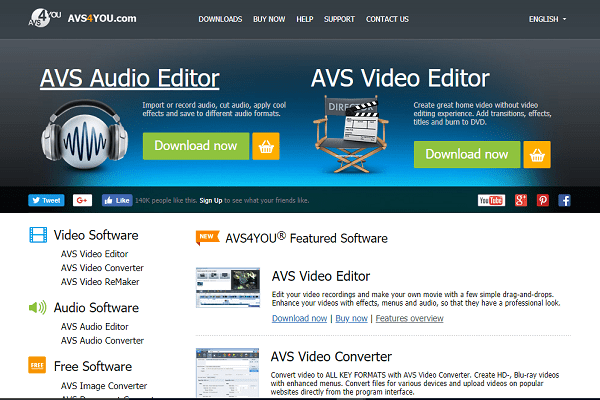Open the ENGLISH language dropdown
This screenshot has width=600, height=400.
coord(548,19)
